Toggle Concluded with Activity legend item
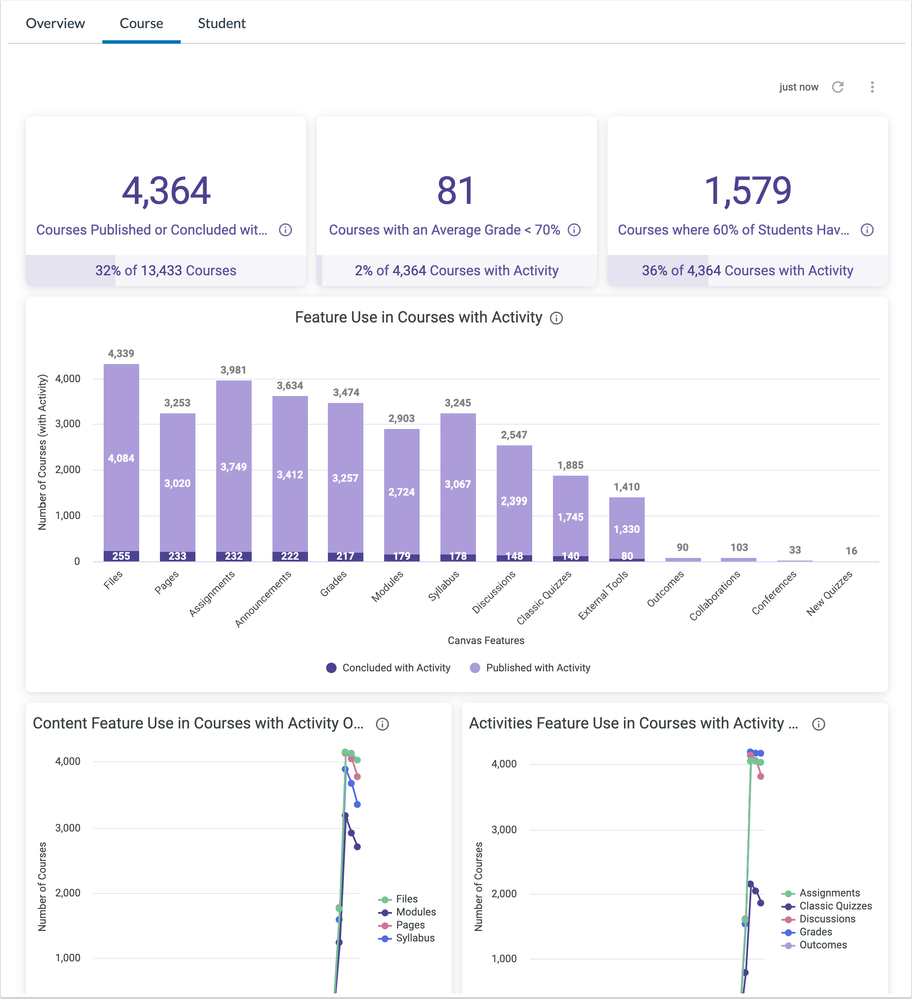The width and height of the screenshot is (912, 999). coord(388,668)
